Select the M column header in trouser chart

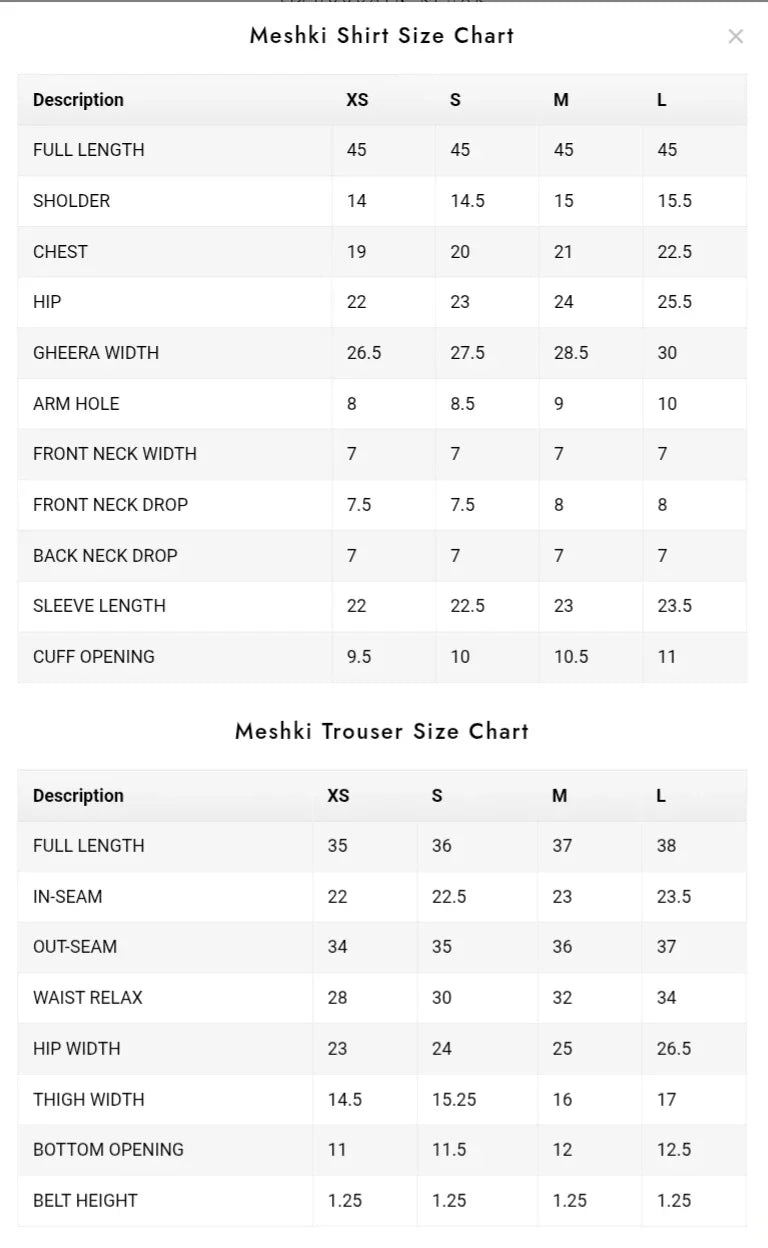point(560,796)
